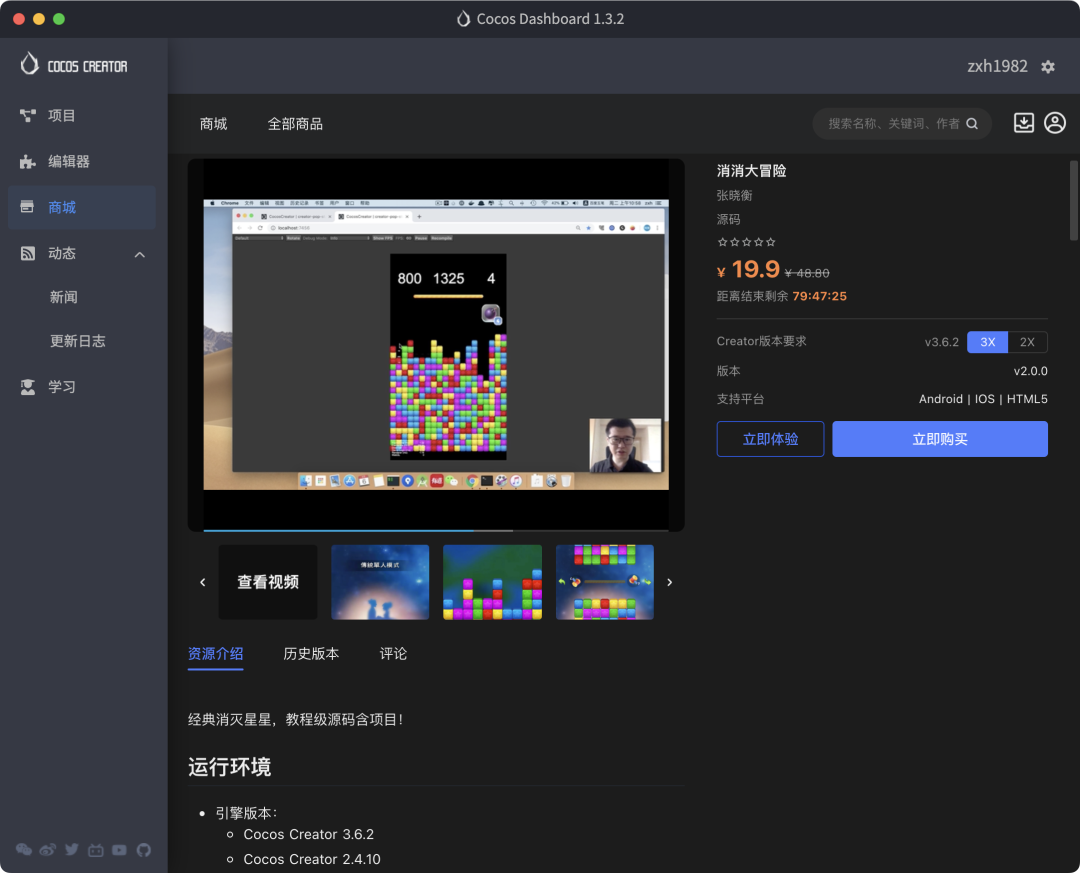This screenshot has height=873, width=1080.
Task: Focus the store search field
Action: click(902, 124)
